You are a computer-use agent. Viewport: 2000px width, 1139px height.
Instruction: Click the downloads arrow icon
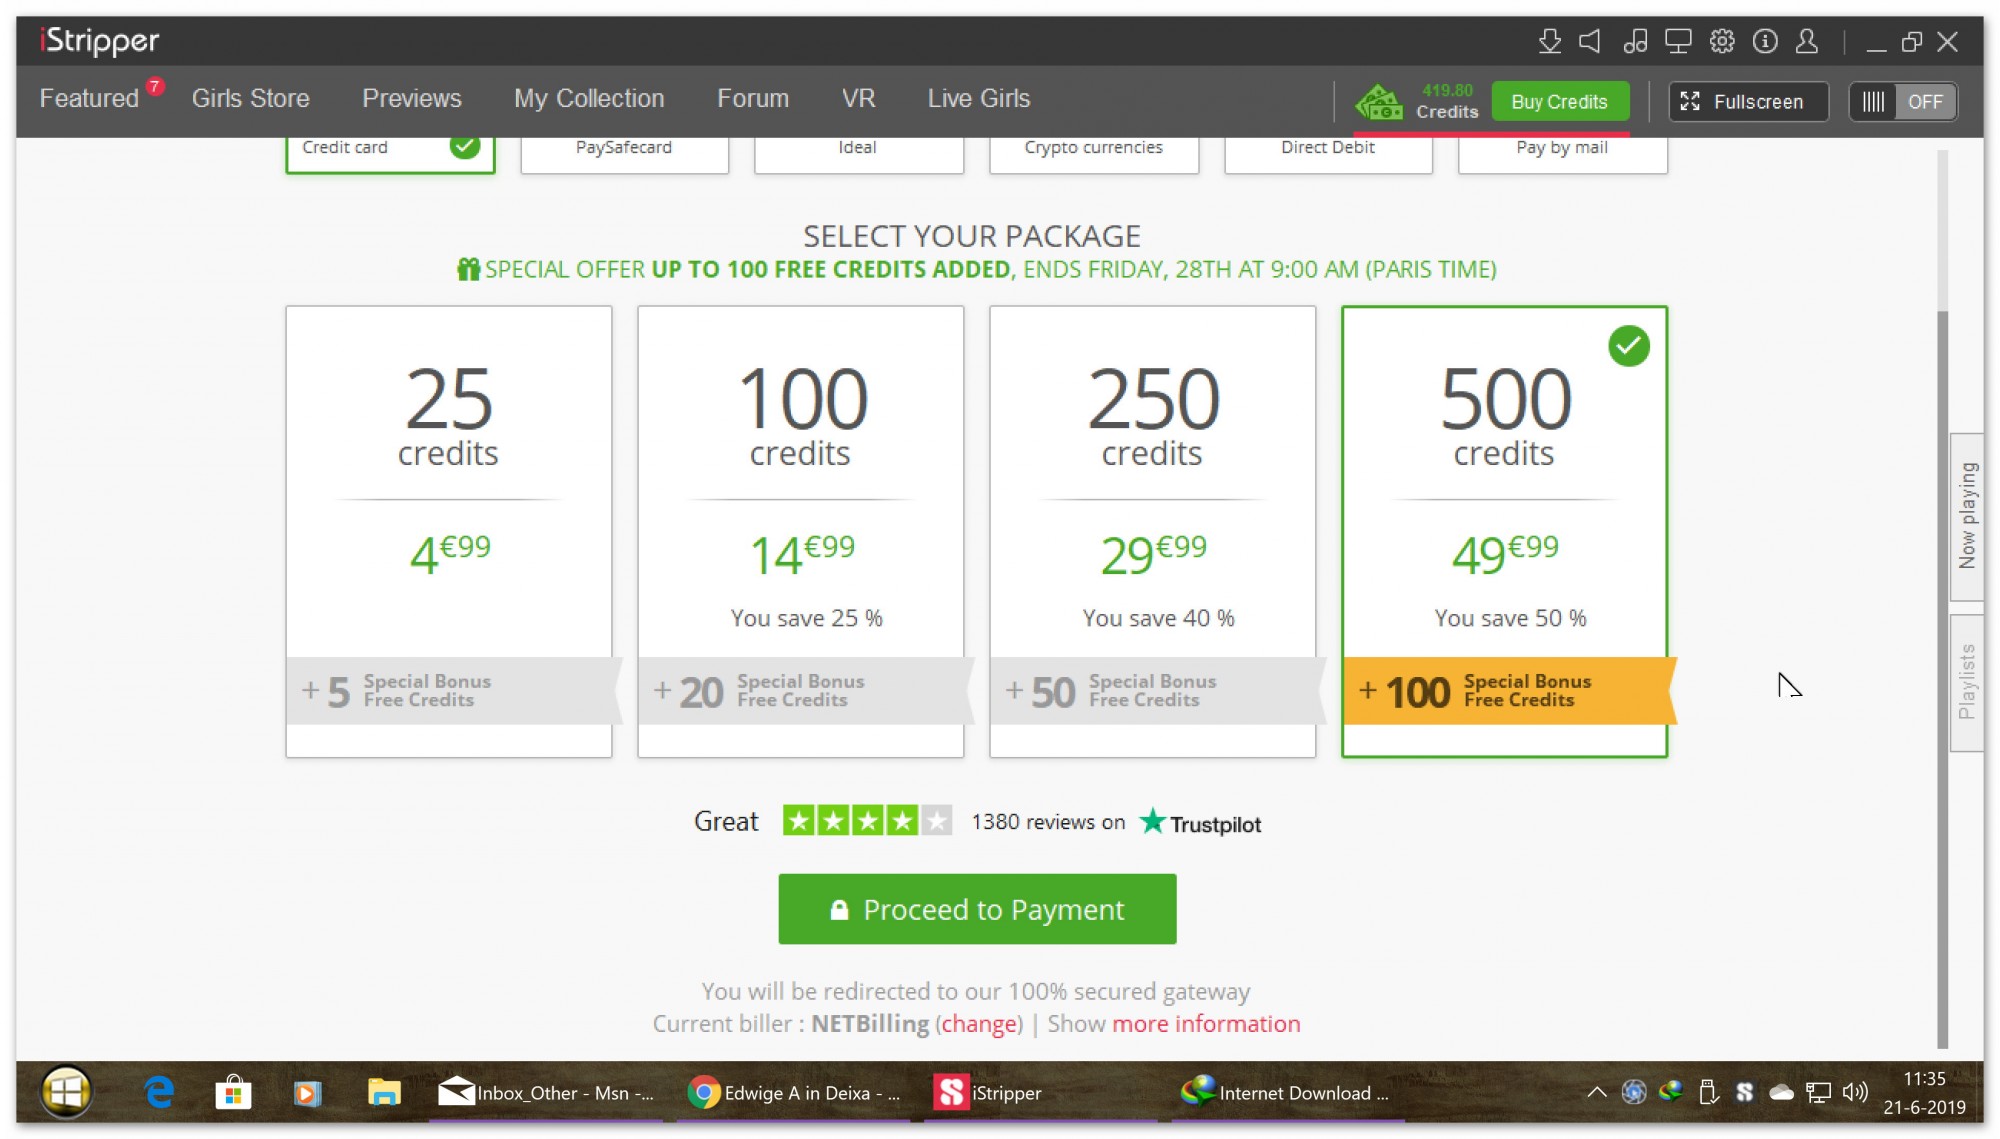point(1549,41)
